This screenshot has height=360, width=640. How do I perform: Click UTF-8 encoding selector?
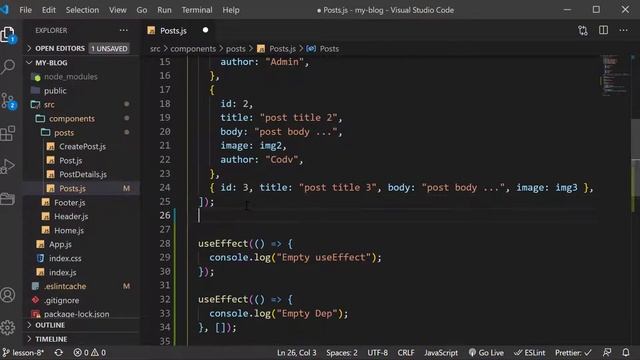point(378,353)
